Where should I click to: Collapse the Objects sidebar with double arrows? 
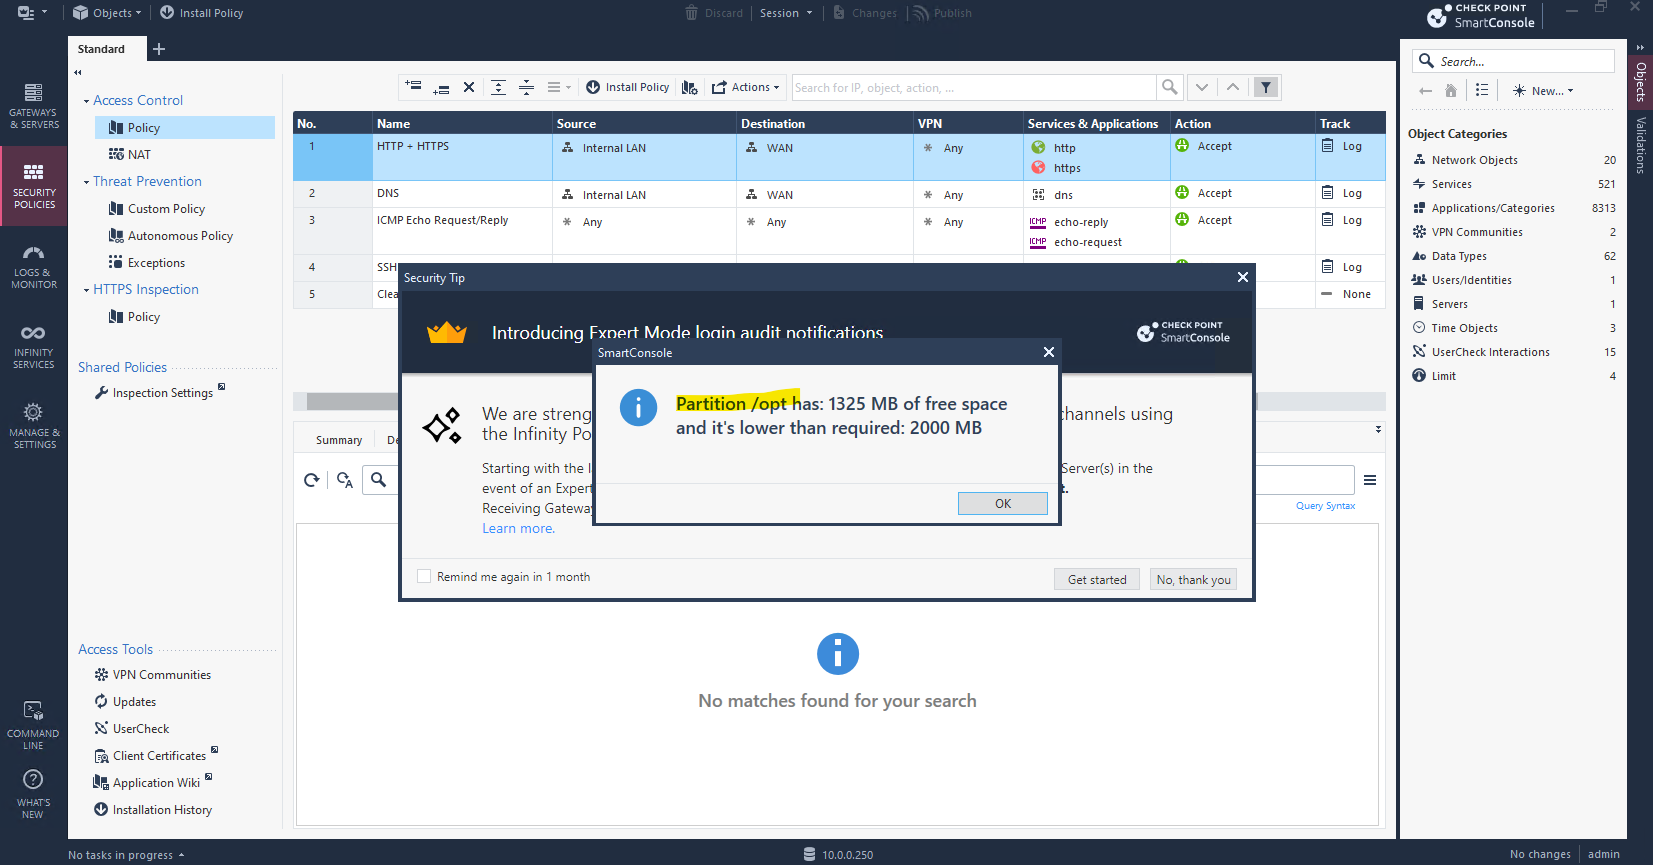[1640, 47]
